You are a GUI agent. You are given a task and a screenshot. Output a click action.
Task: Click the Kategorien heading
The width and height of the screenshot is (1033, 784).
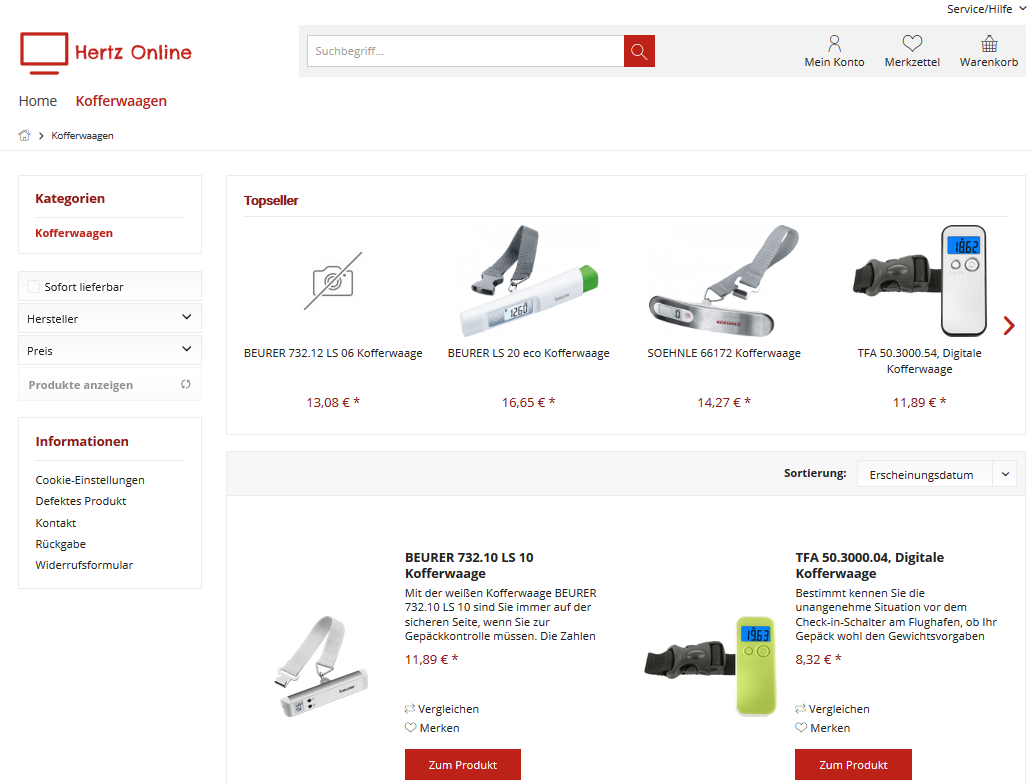pos(70,198)
